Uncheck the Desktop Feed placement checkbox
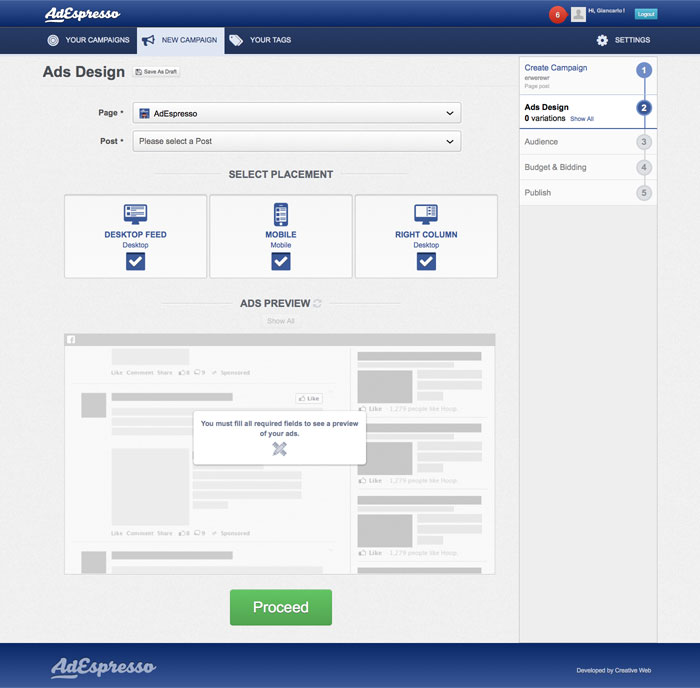The width and height of the screenshot is (700, 688). 135,262
